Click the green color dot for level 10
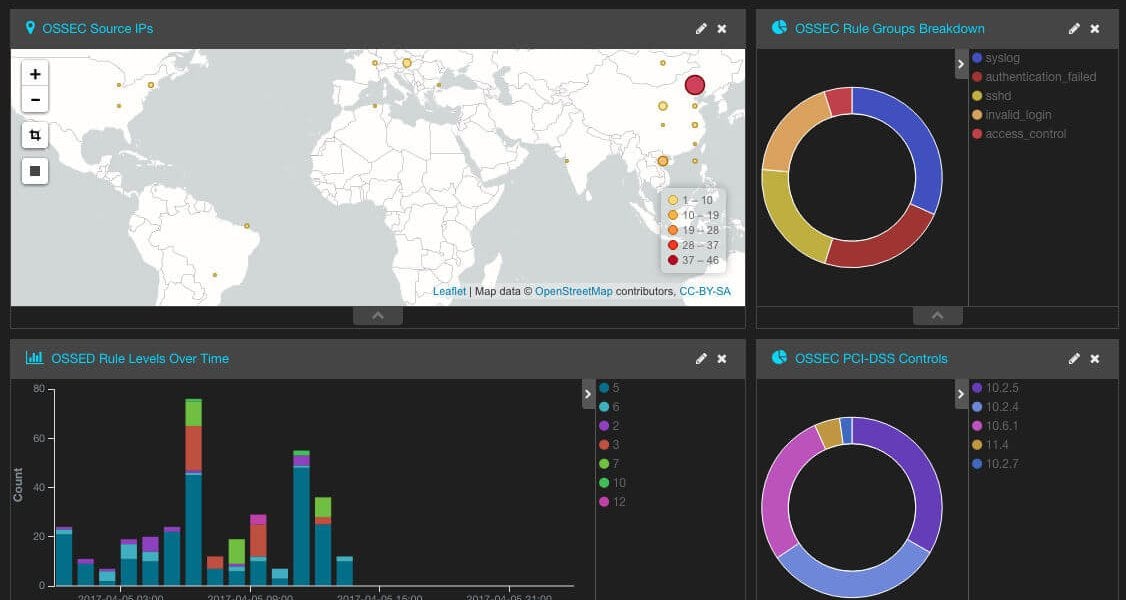The height and width of the screenshot is (600, 1126). (x=604, y=483)
